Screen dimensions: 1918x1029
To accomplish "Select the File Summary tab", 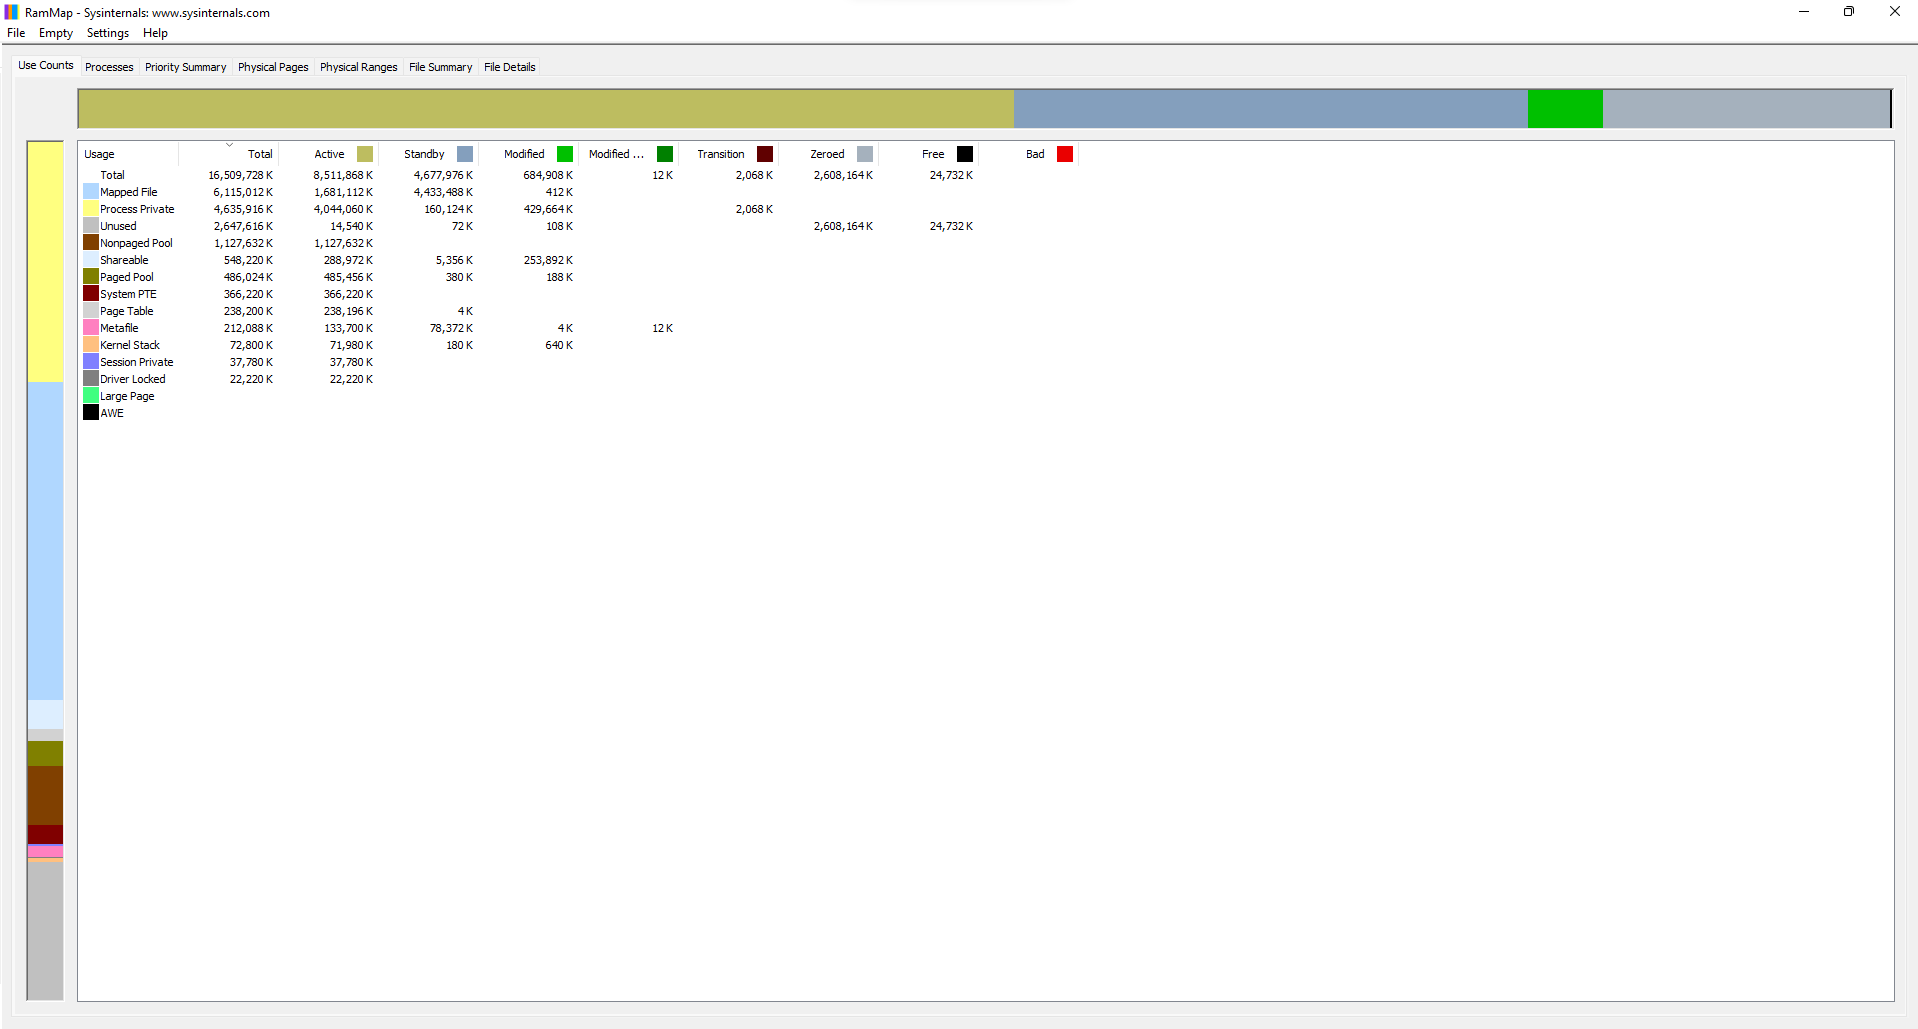I will coord(440,67).
